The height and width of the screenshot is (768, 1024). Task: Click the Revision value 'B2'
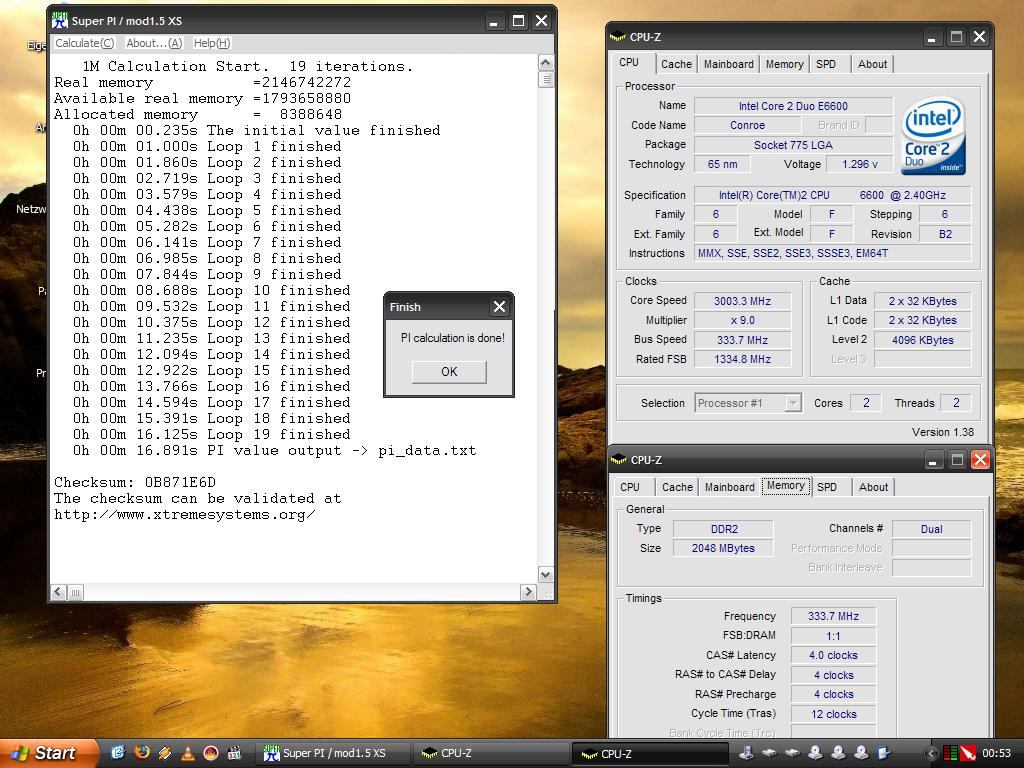coord(945,234)
